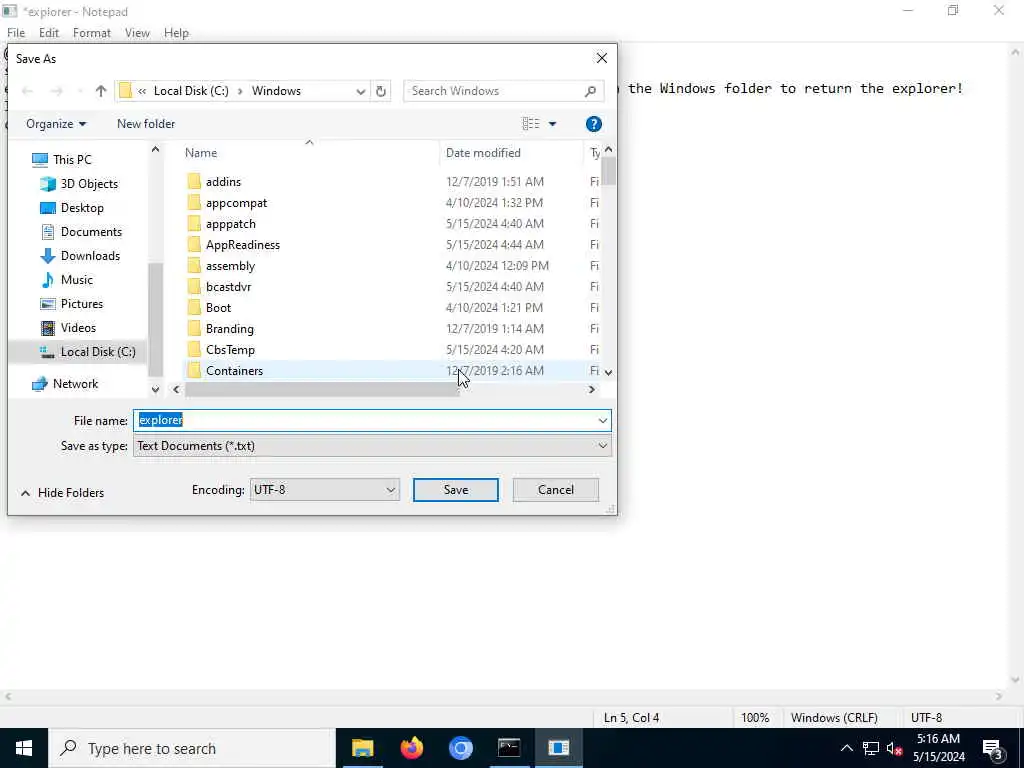
Task: Click the file list horizontal scrollbar
Action: [322, 389]
